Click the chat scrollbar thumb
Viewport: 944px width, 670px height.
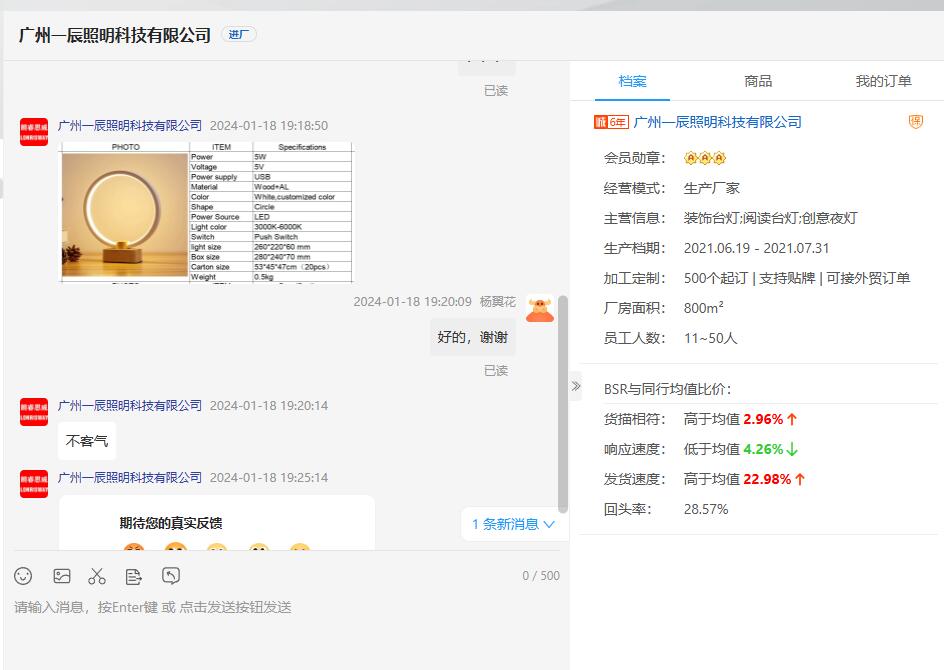tap(563, 400)
